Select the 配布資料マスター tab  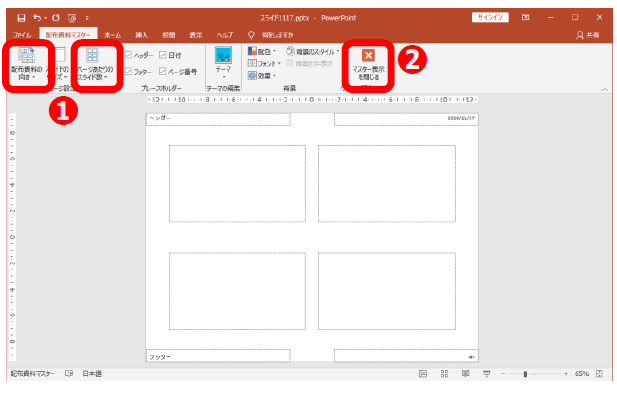(68, 35)
